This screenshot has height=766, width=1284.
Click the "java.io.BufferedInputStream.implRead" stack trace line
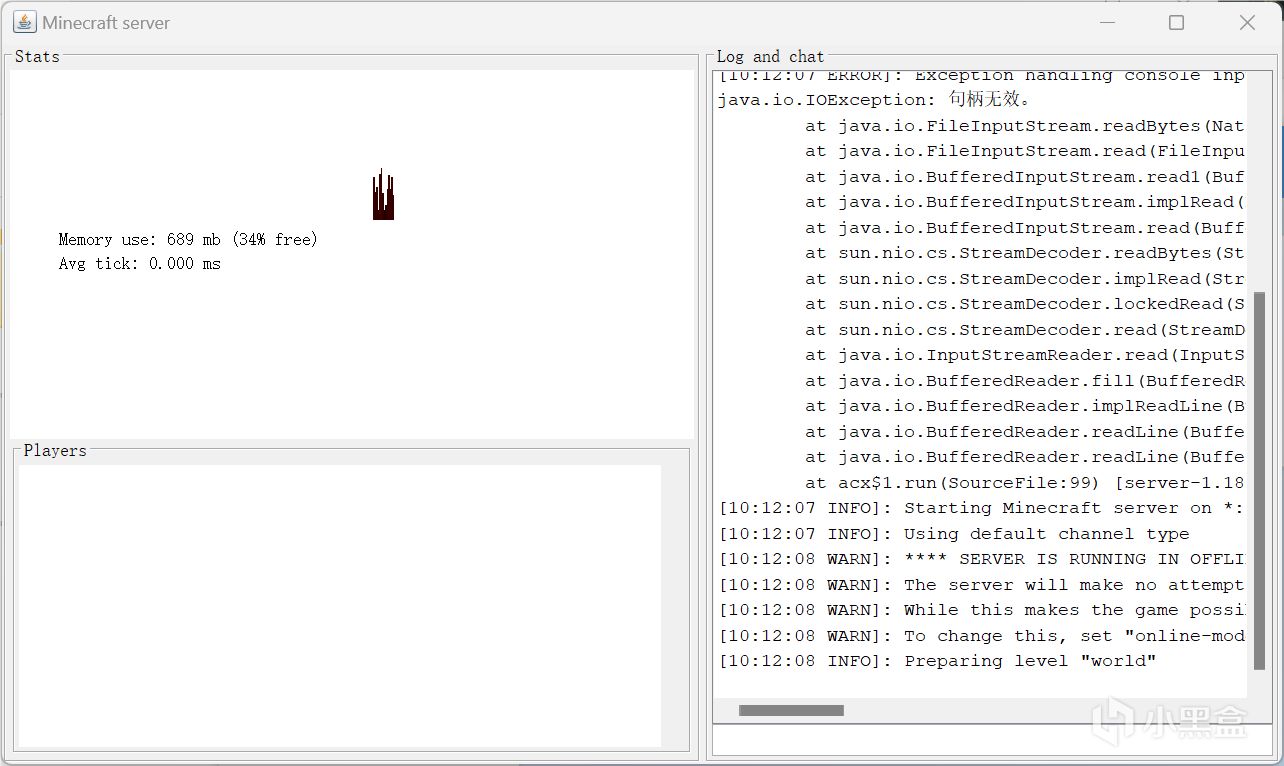click(1025, 202)
